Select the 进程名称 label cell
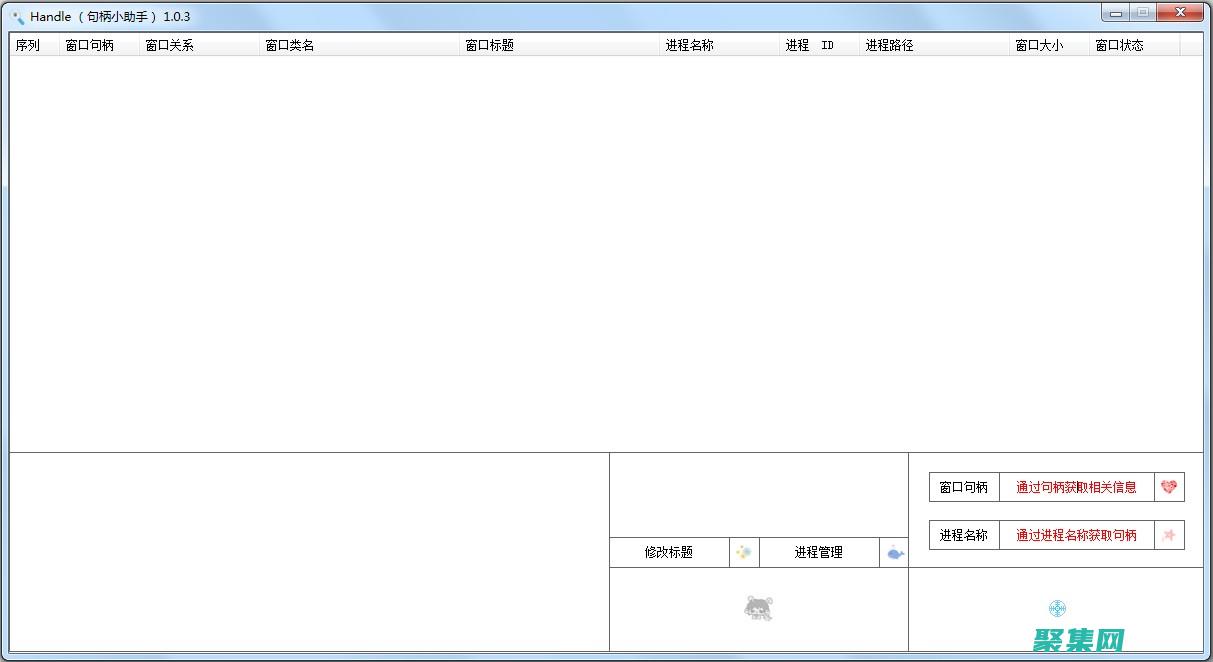 click(964, 535)
